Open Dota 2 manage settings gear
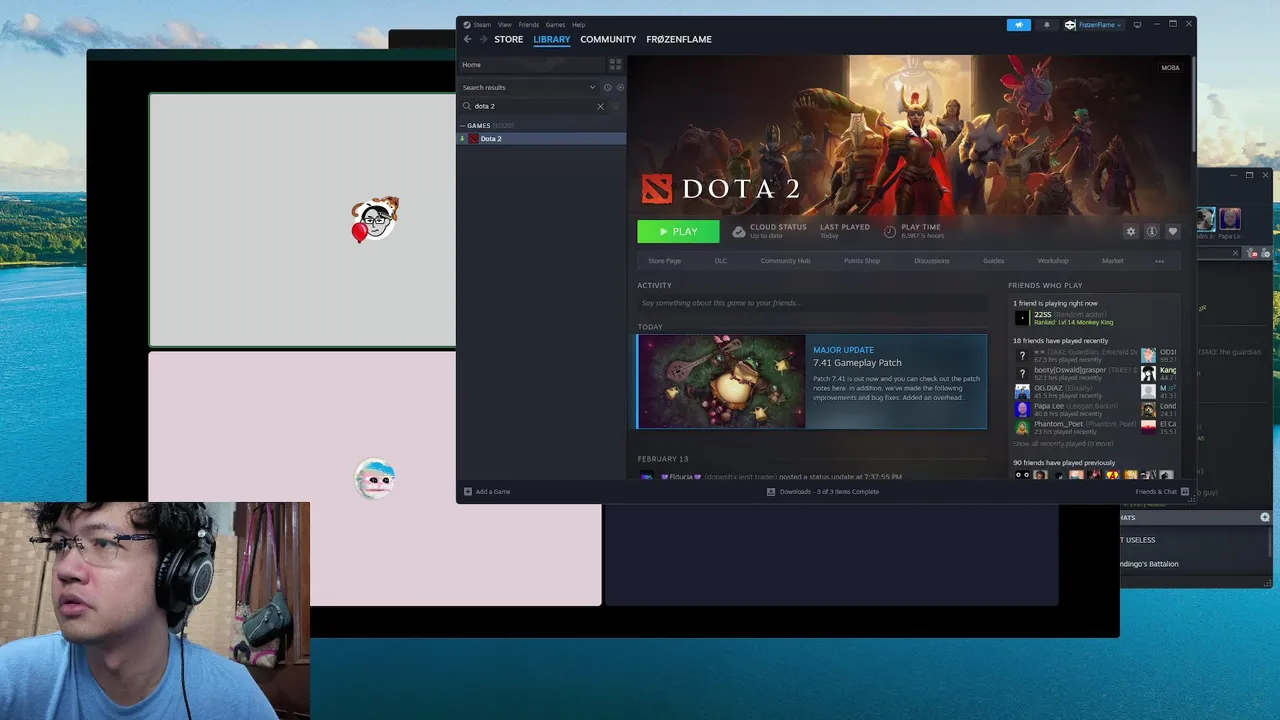This screenshot has height=720, width=1280. click(x=1131, y=231)
